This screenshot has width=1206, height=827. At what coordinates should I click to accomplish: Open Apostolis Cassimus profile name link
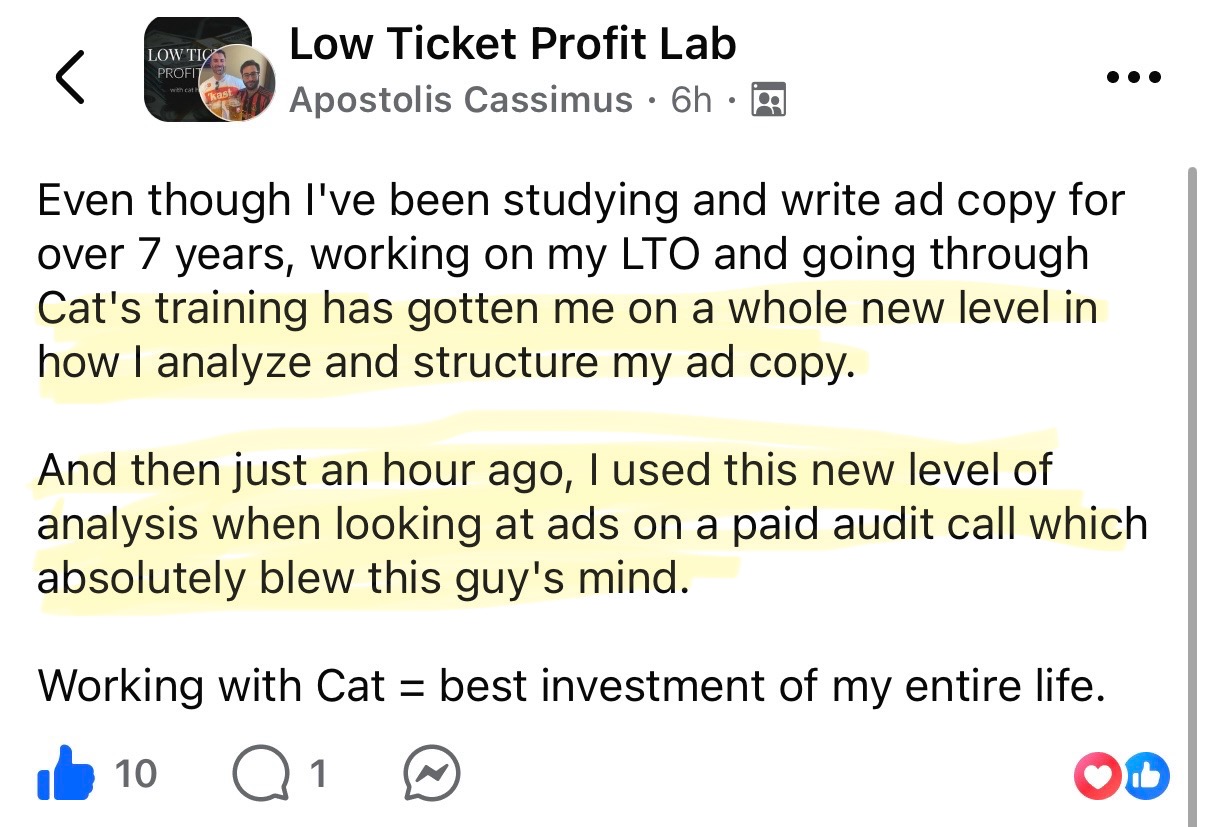pos(461,100)
